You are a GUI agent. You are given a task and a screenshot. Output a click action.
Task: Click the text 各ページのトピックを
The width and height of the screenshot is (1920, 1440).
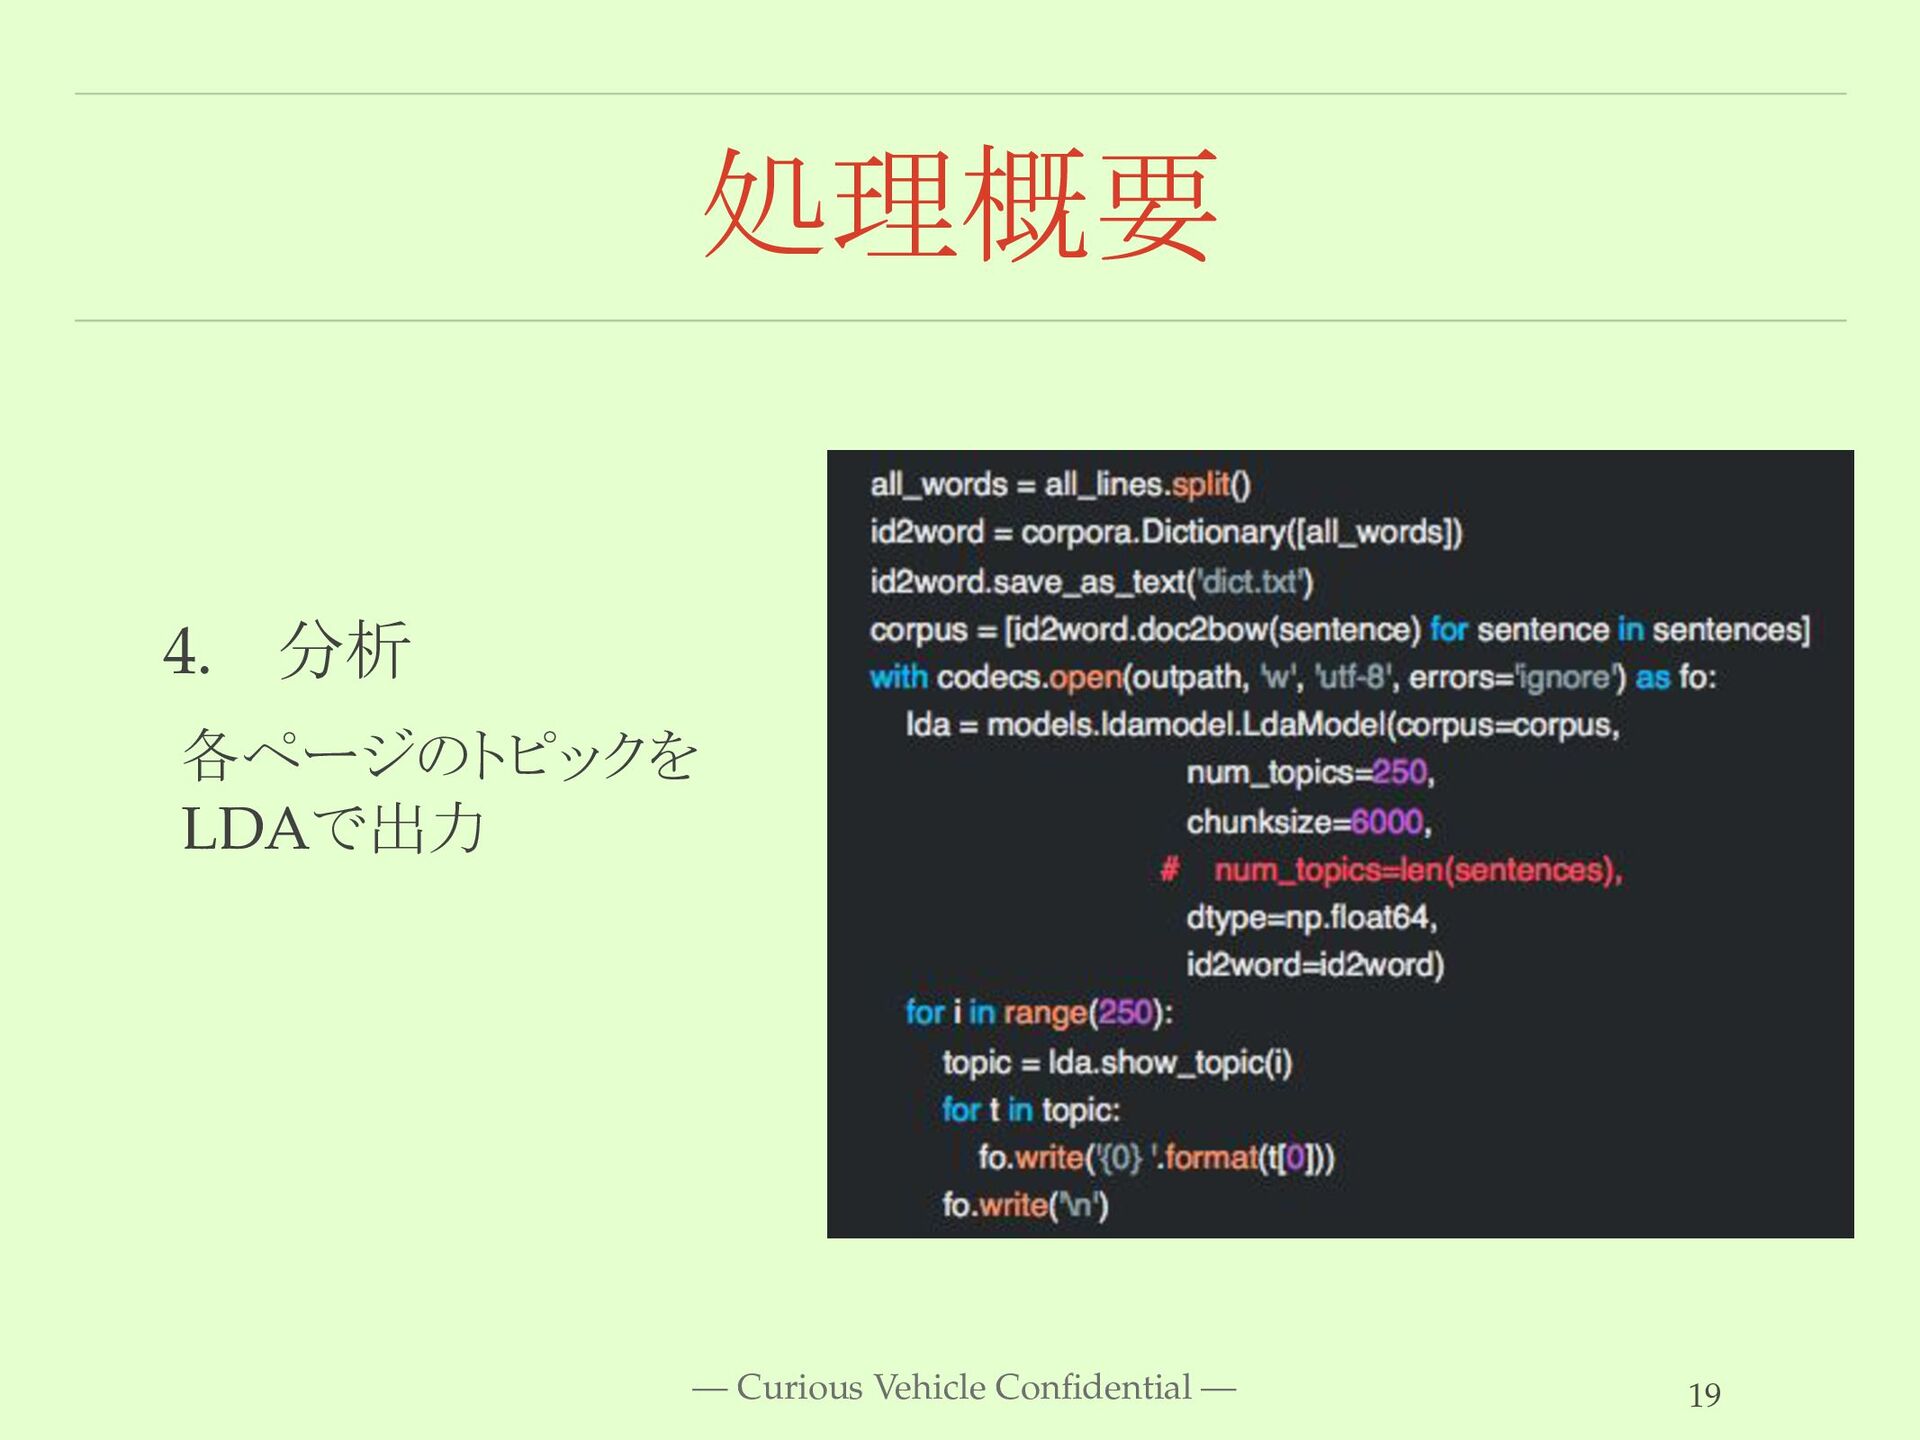(x=440, y=754)
